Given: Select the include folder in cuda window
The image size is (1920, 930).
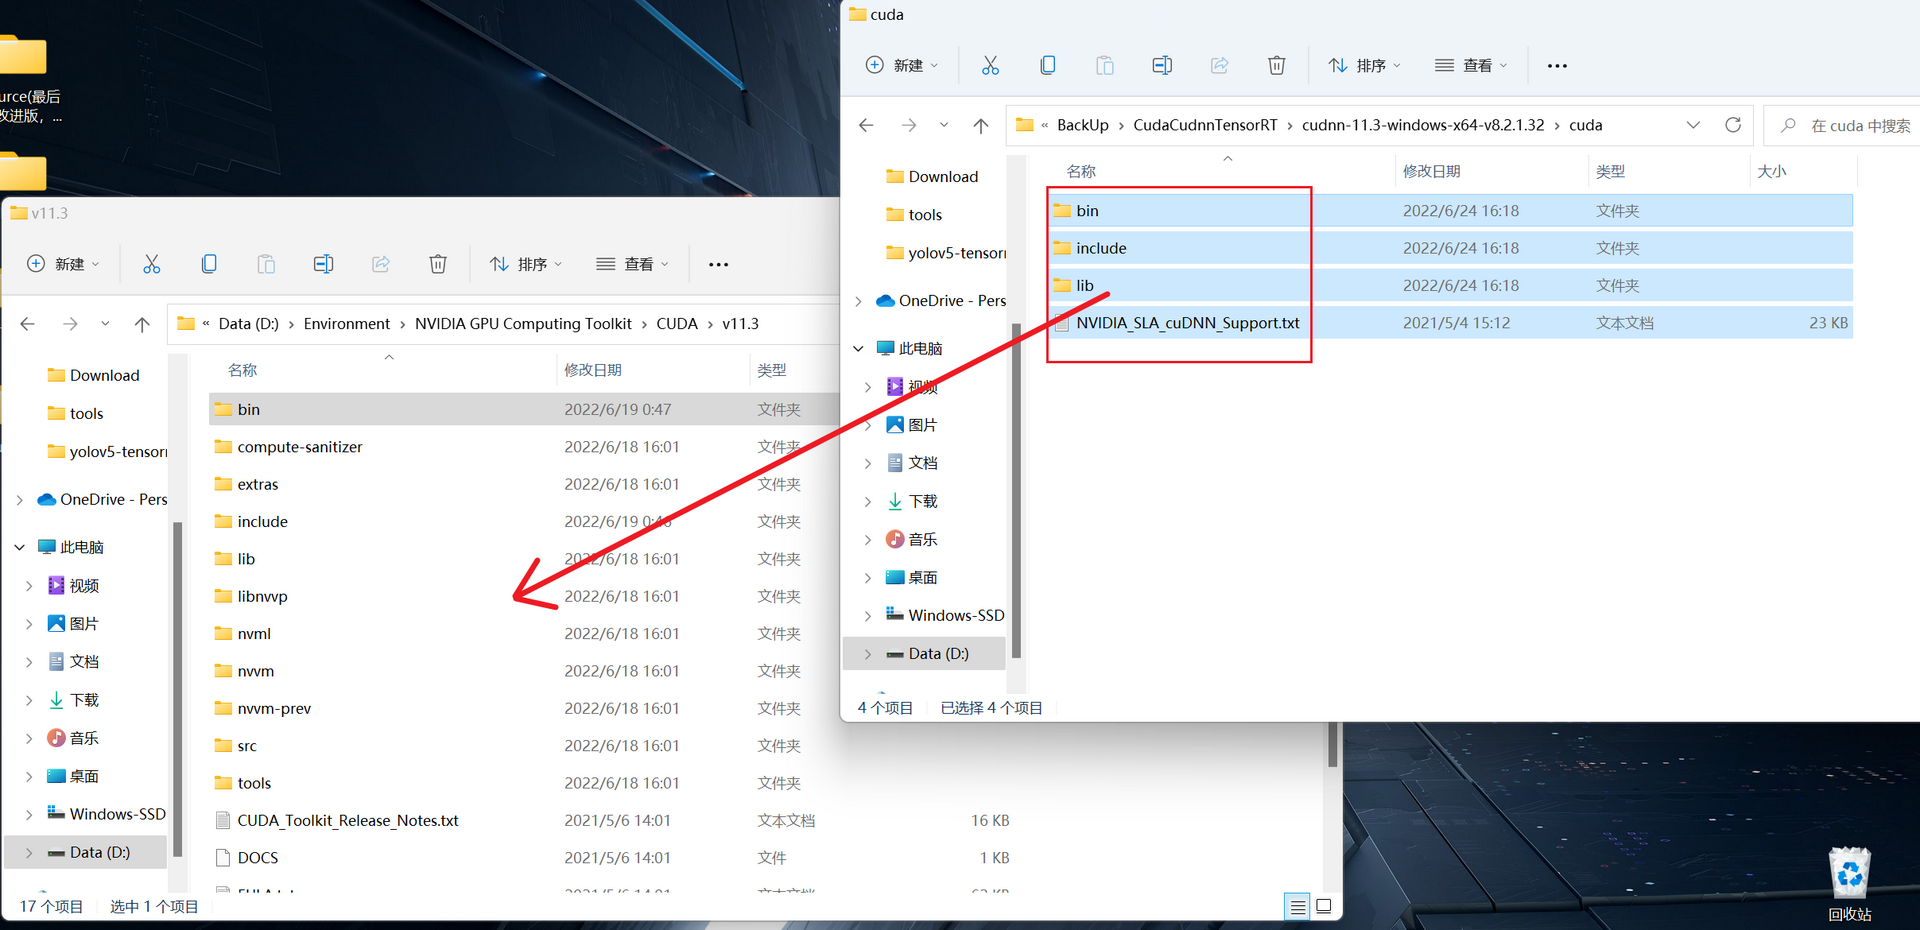Looking at the screenshot, I should (x=1452, y=248).
